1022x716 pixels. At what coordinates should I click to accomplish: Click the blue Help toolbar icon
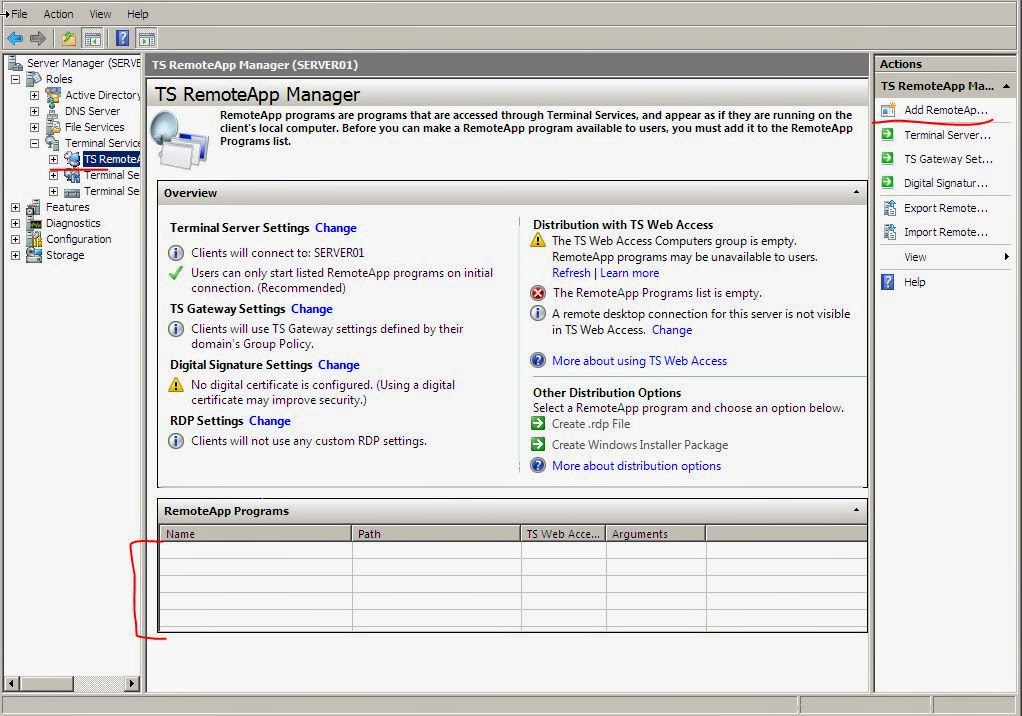[x=123, y=38]
